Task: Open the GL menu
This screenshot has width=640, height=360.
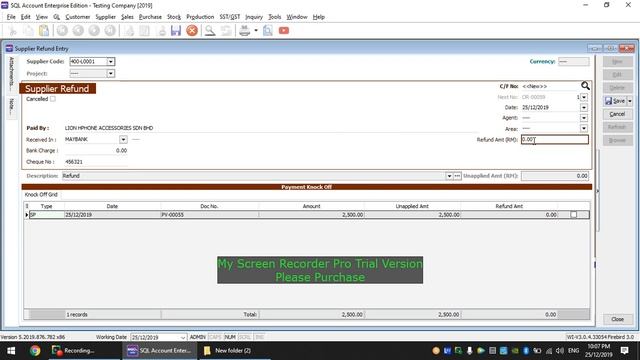Action: [56, 17]
